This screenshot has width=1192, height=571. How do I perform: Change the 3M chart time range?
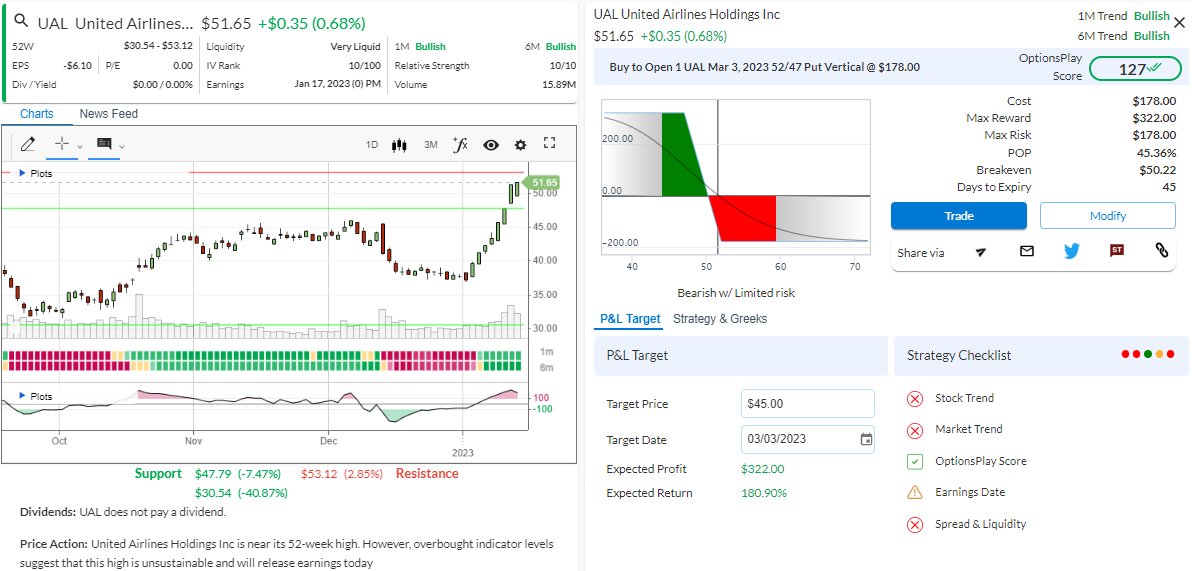[x=430, y=144]
